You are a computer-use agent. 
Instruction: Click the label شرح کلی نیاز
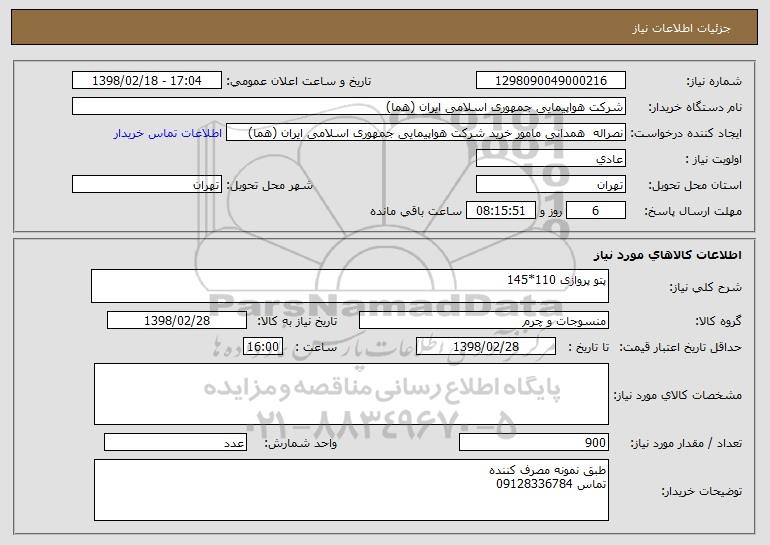[706, 288]
